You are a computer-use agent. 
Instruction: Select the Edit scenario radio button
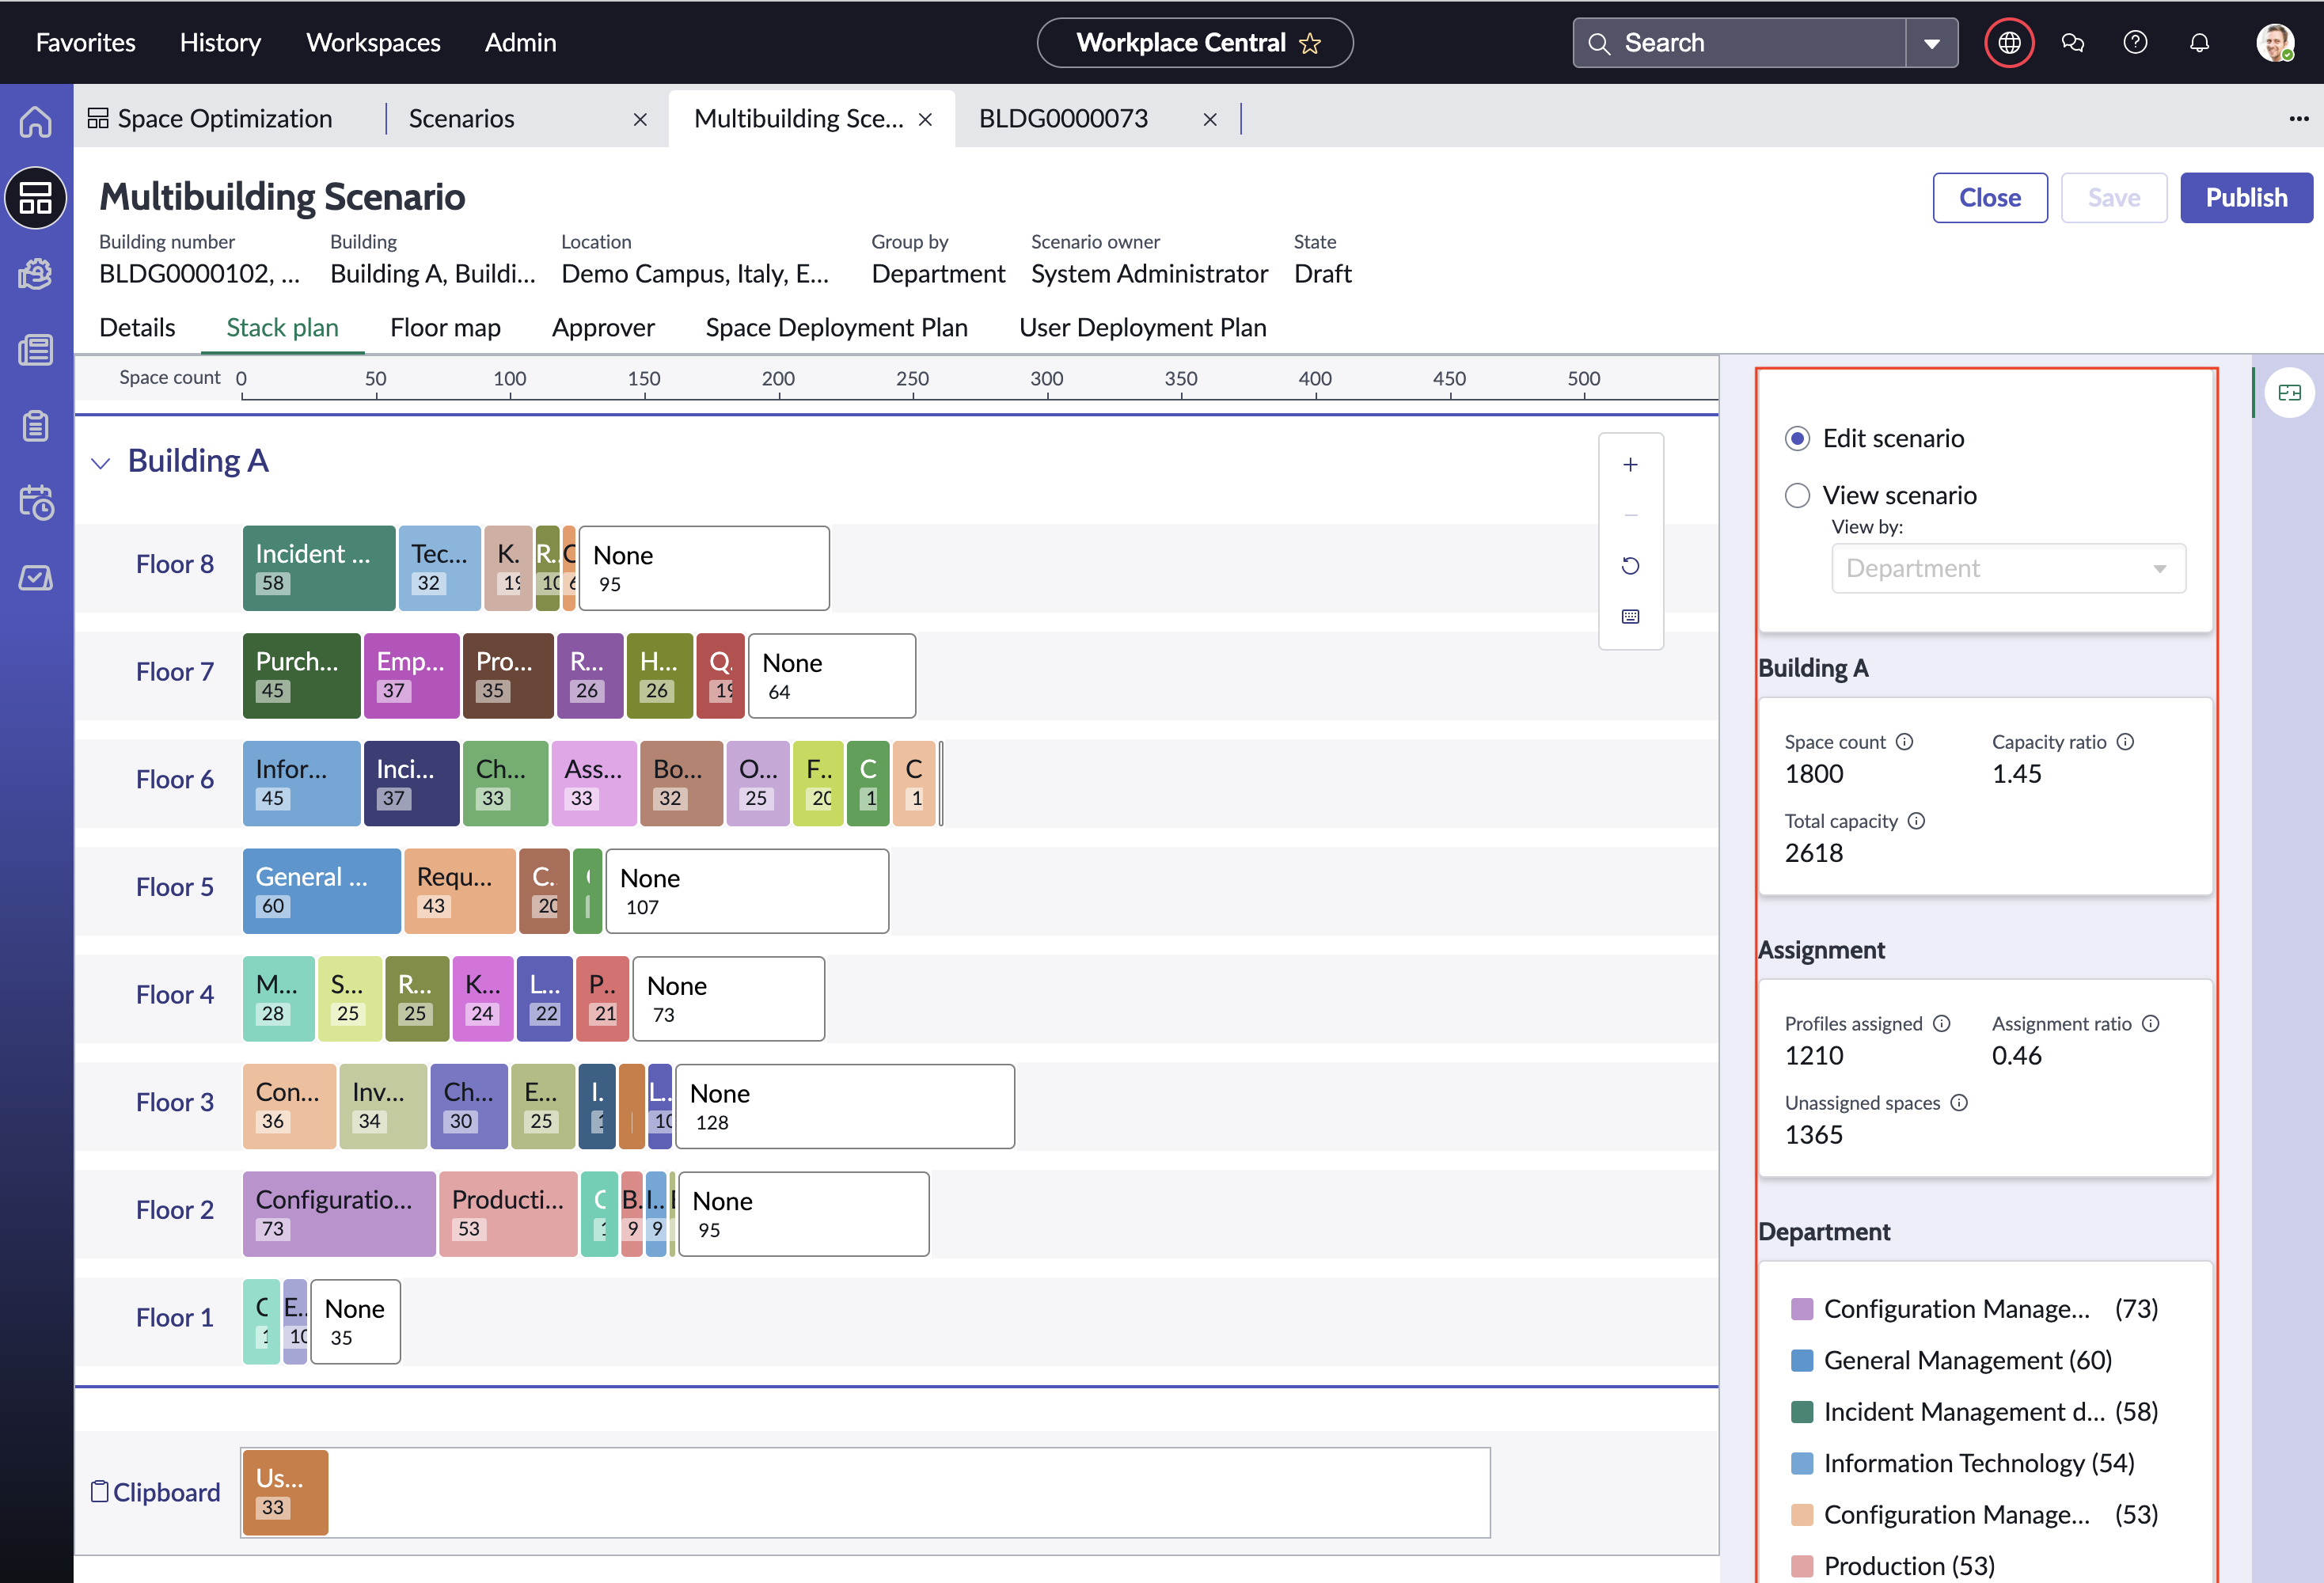pos(1797,439)
